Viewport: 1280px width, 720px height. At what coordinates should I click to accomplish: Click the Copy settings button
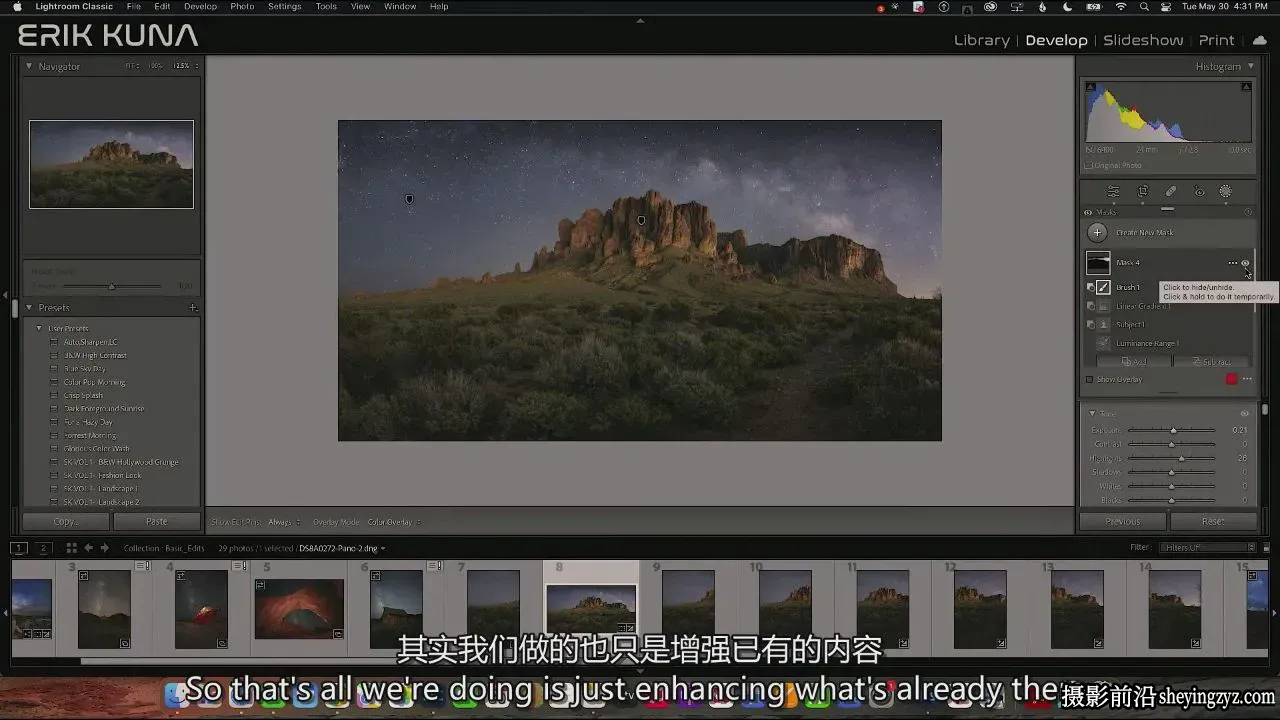[x=66, y=521]
